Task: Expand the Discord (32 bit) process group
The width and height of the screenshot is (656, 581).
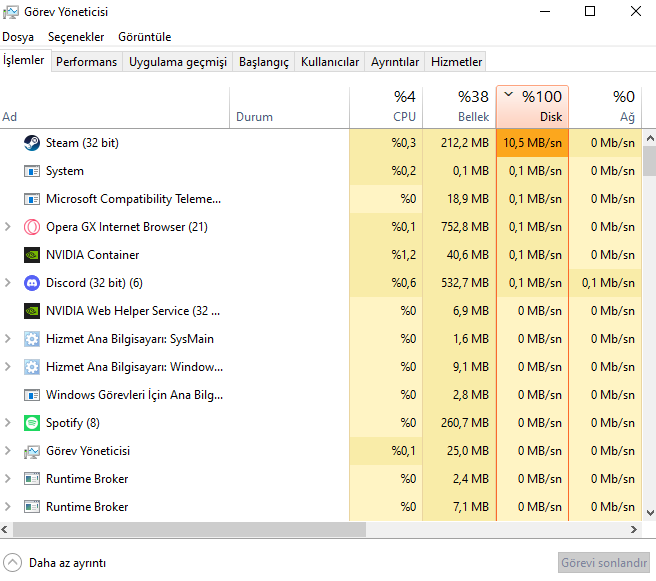Action: pyautogui.click(x=9, y=283)
